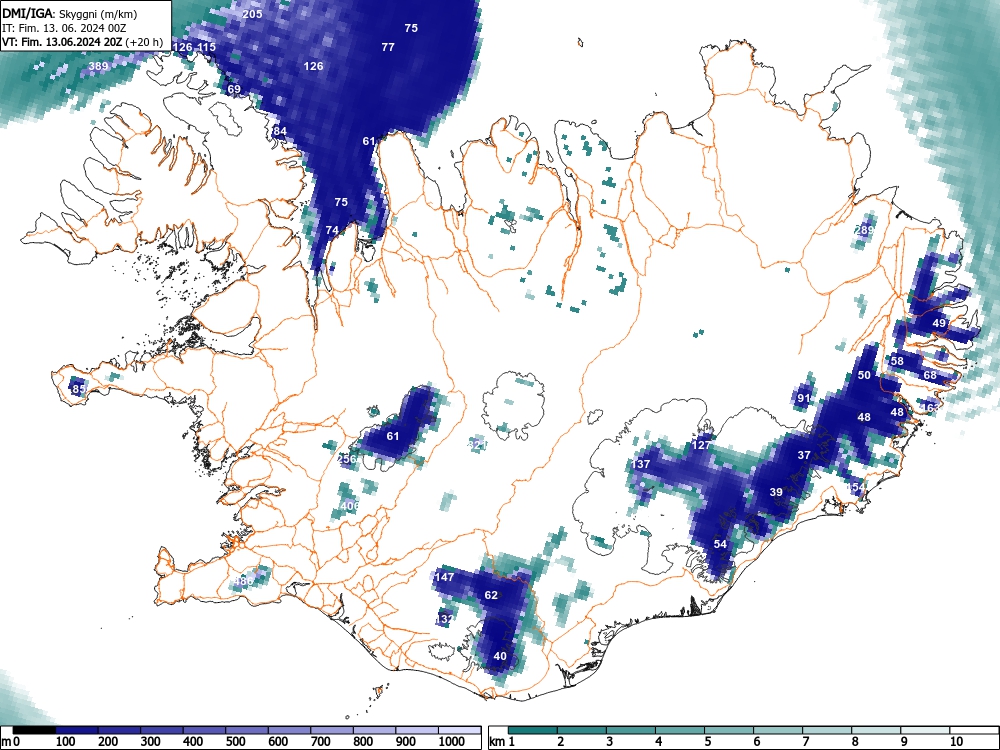Click the 91 value on the map
Screen dimensions: 1000x750
(x=804, y=398)
